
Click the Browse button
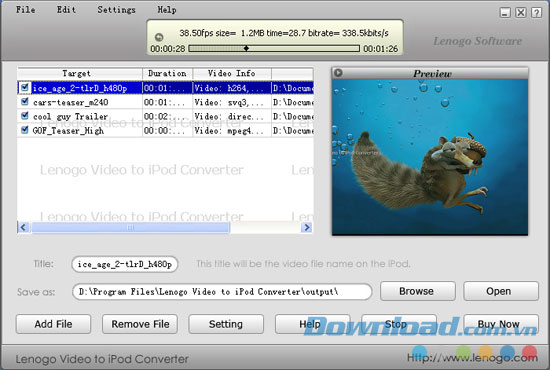[x=418, y=291]
